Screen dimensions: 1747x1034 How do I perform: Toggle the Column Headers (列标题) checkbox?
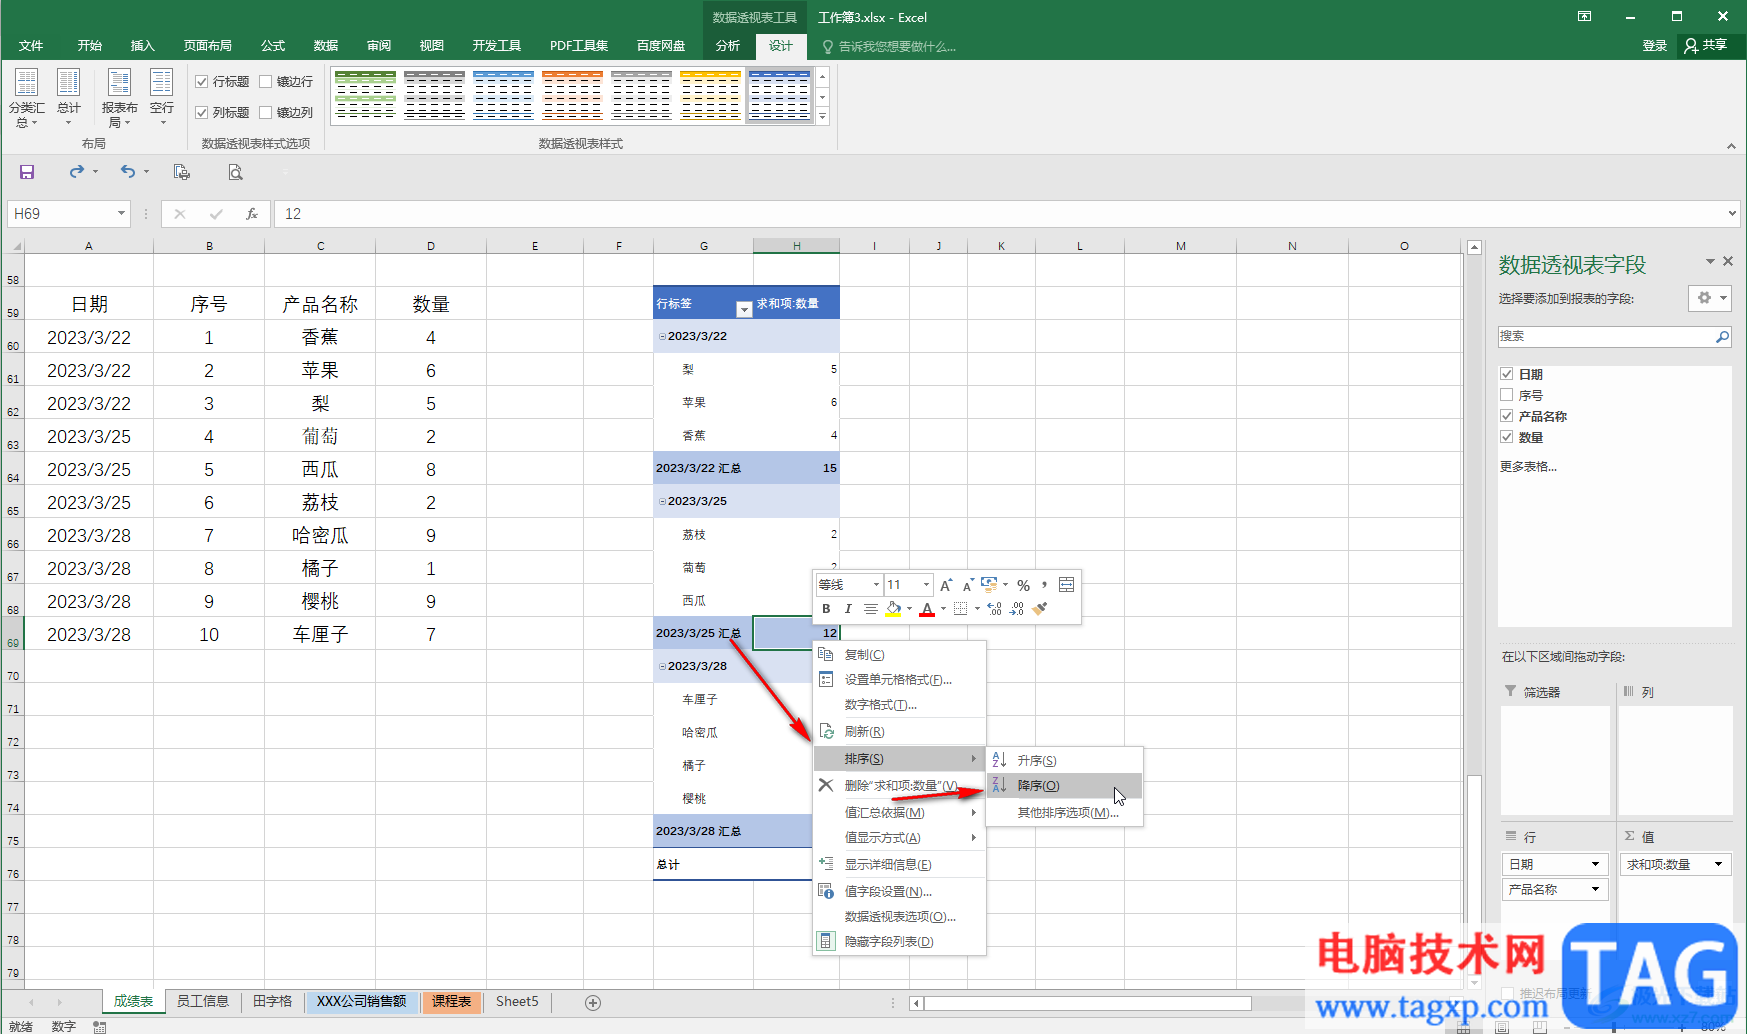pyautogui.click(x=202, y=113)
